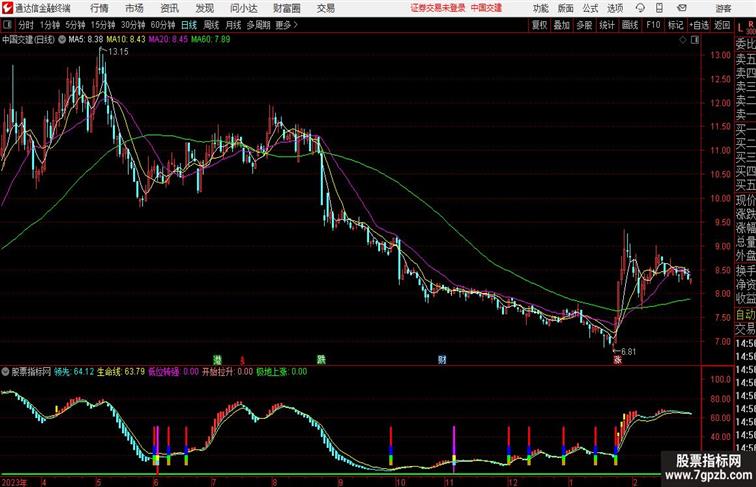Click the 多股 button
Image resolution: width=756 pixels, height=487 pixels.
point(584,25)
